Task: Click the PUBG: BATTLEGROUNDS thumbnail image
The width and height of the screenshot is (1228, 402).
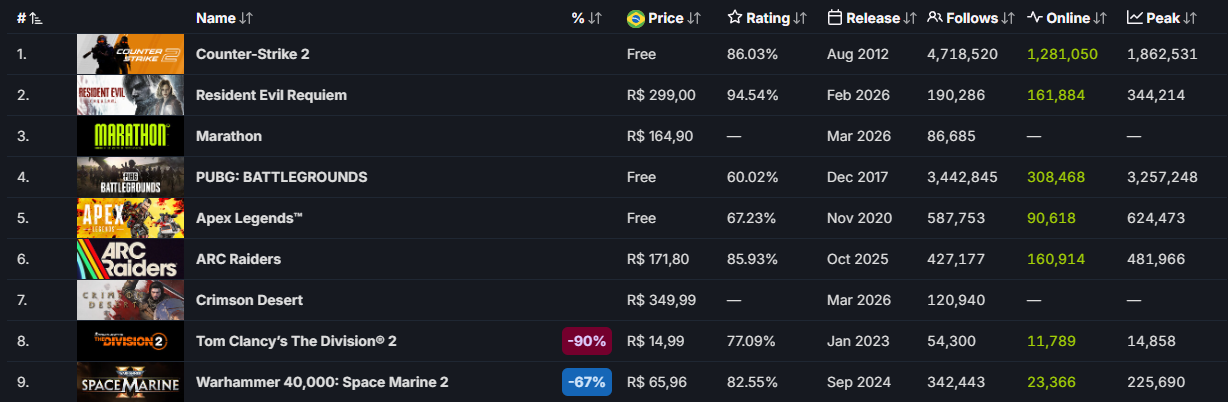Action: (x=131, y=177)
